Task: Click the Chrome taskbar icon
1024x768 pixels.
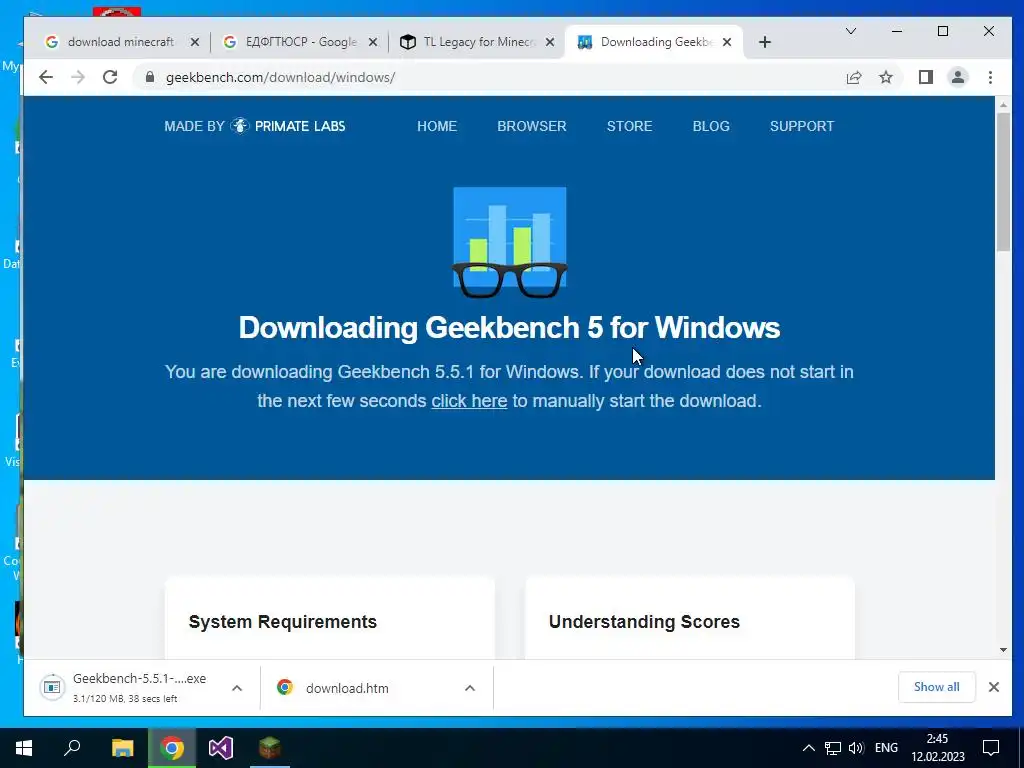Action: (172, 748)
